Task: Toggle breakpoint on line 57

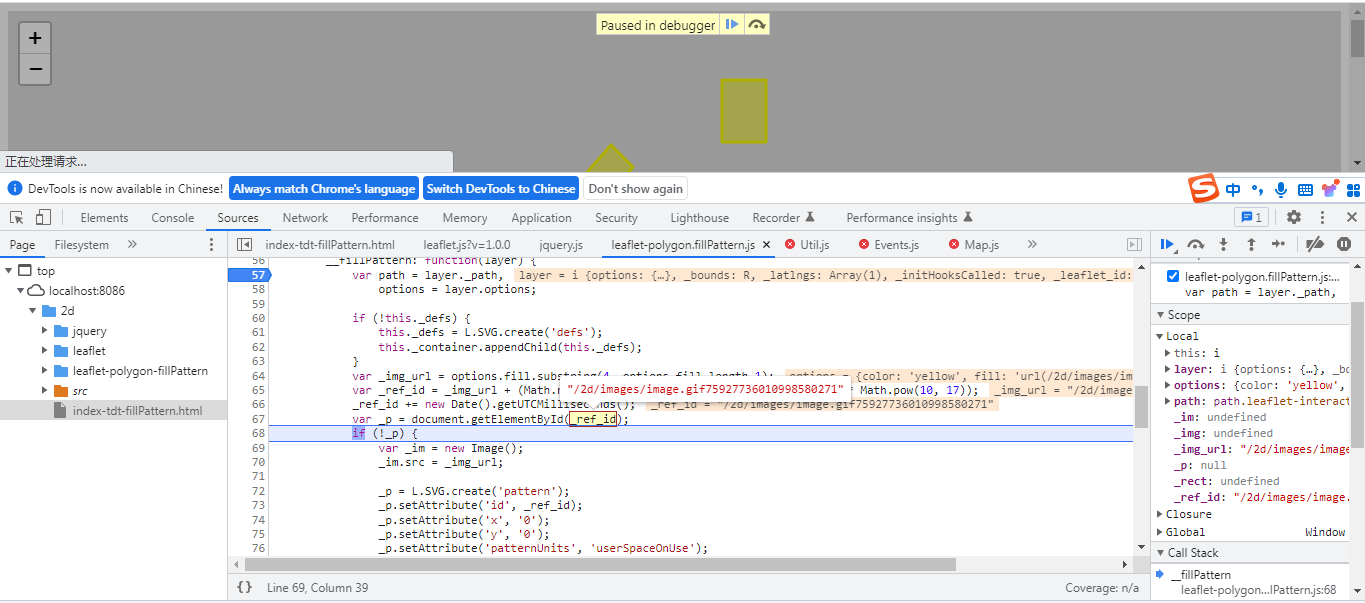Action: point(257,275)
